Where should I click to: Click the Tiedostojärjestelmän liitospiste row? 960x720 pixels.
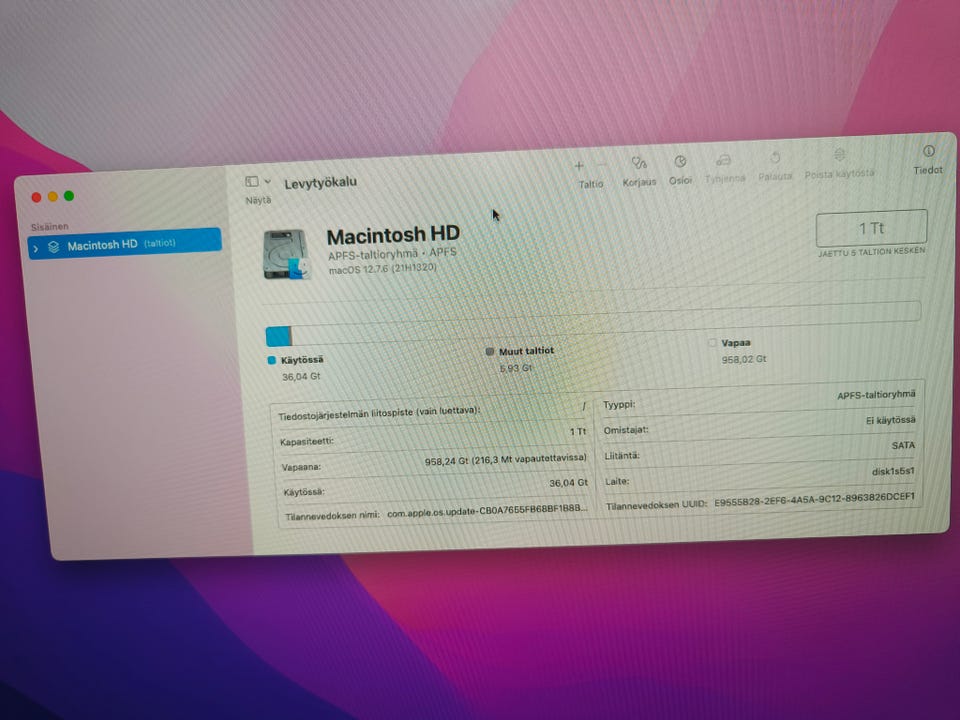431,412
